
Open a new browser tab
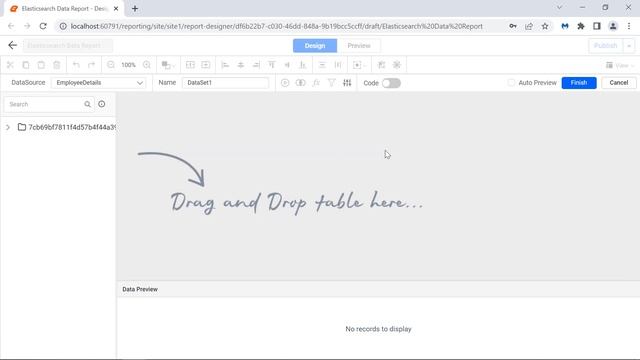135,9
